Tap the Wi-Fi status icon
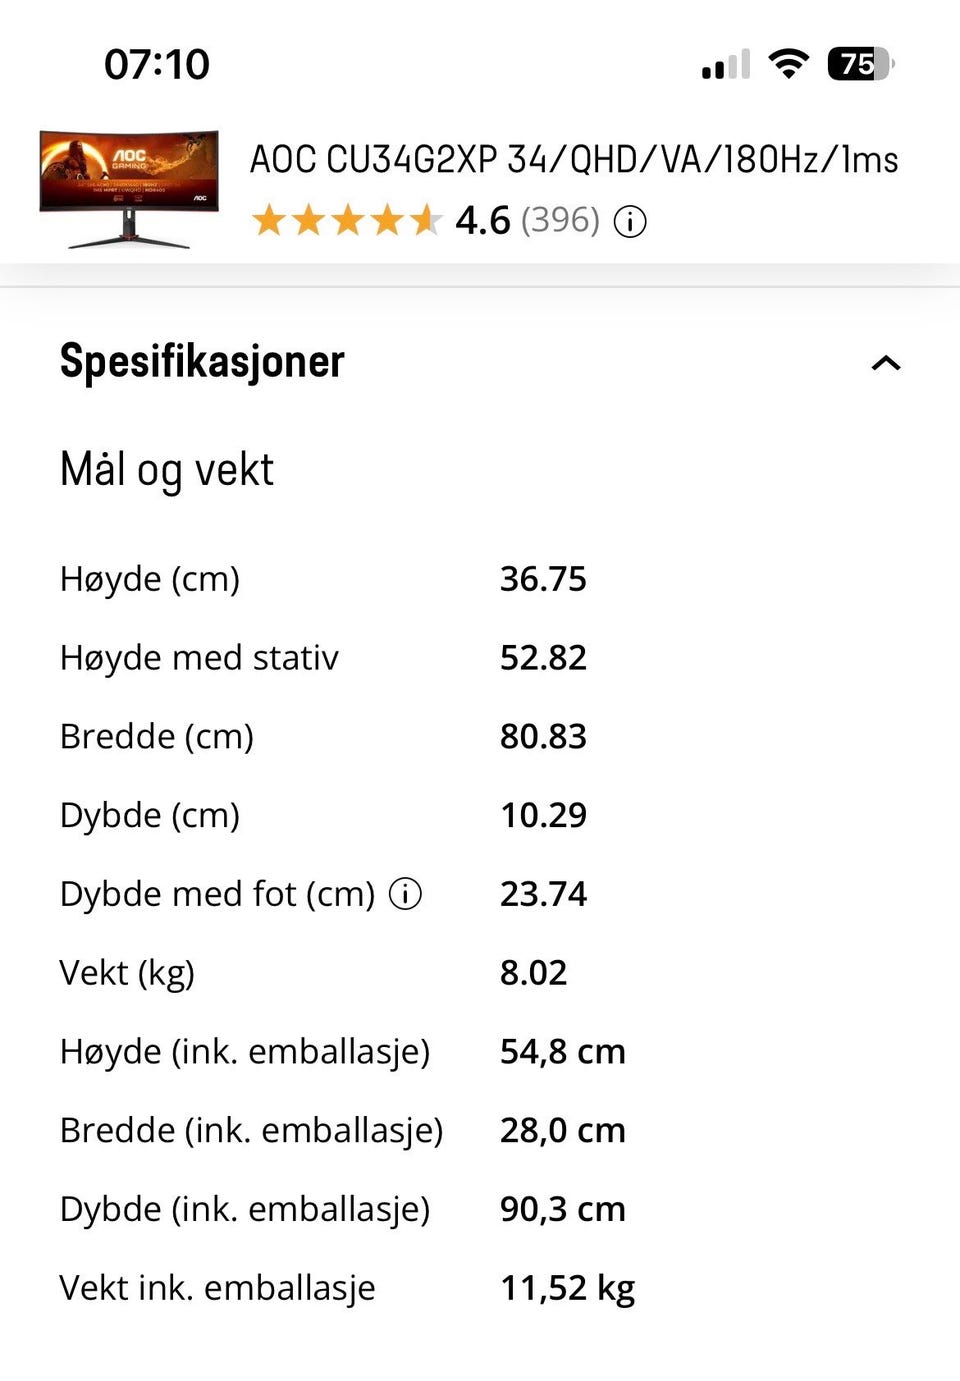 (x=788, y=64)
